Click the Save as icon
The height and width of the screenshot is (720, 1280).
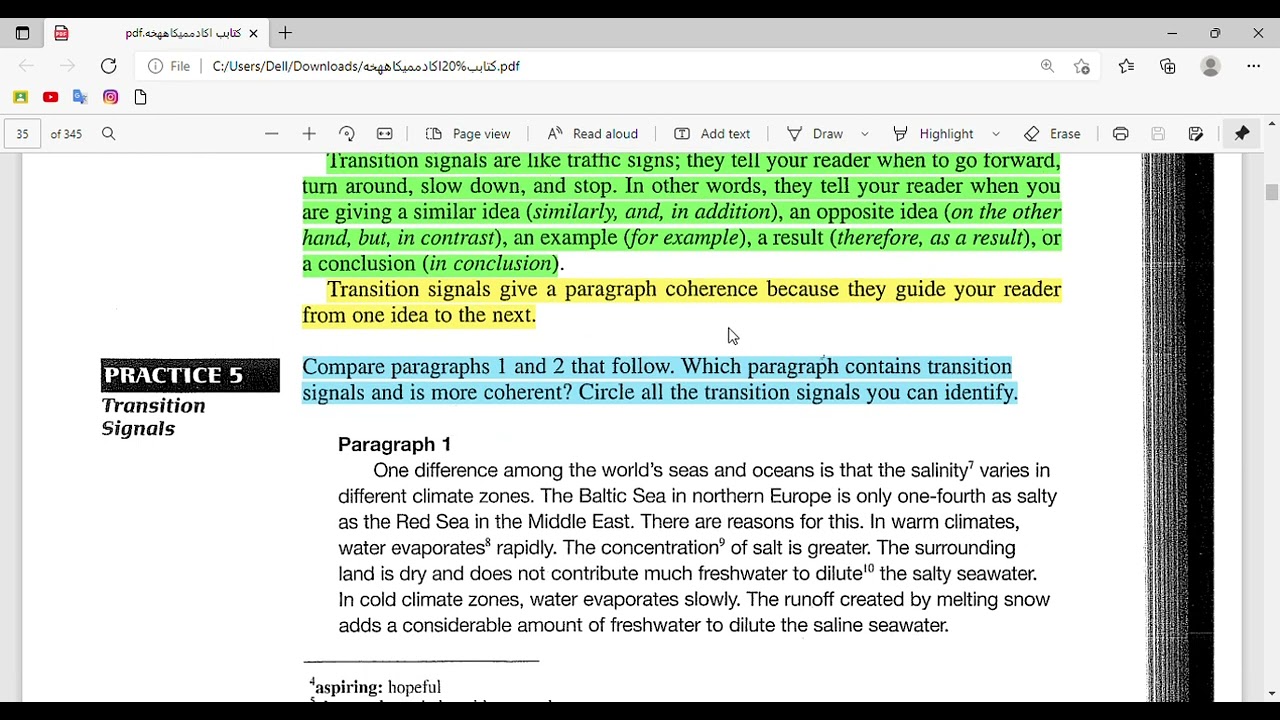[1196, 134]
